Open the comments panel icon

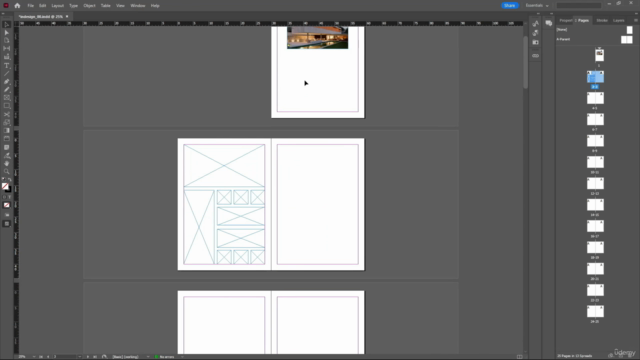point(549,23)
